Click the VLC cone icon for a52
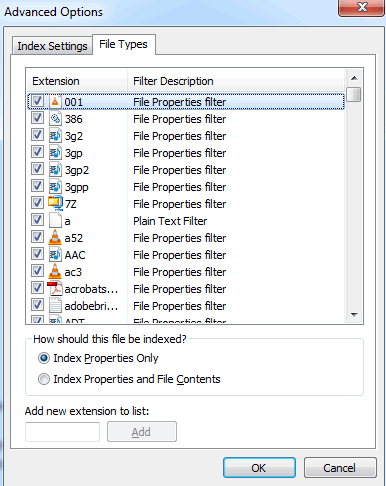The height and width of the screenshot is (486, 386). click(55, 238)
